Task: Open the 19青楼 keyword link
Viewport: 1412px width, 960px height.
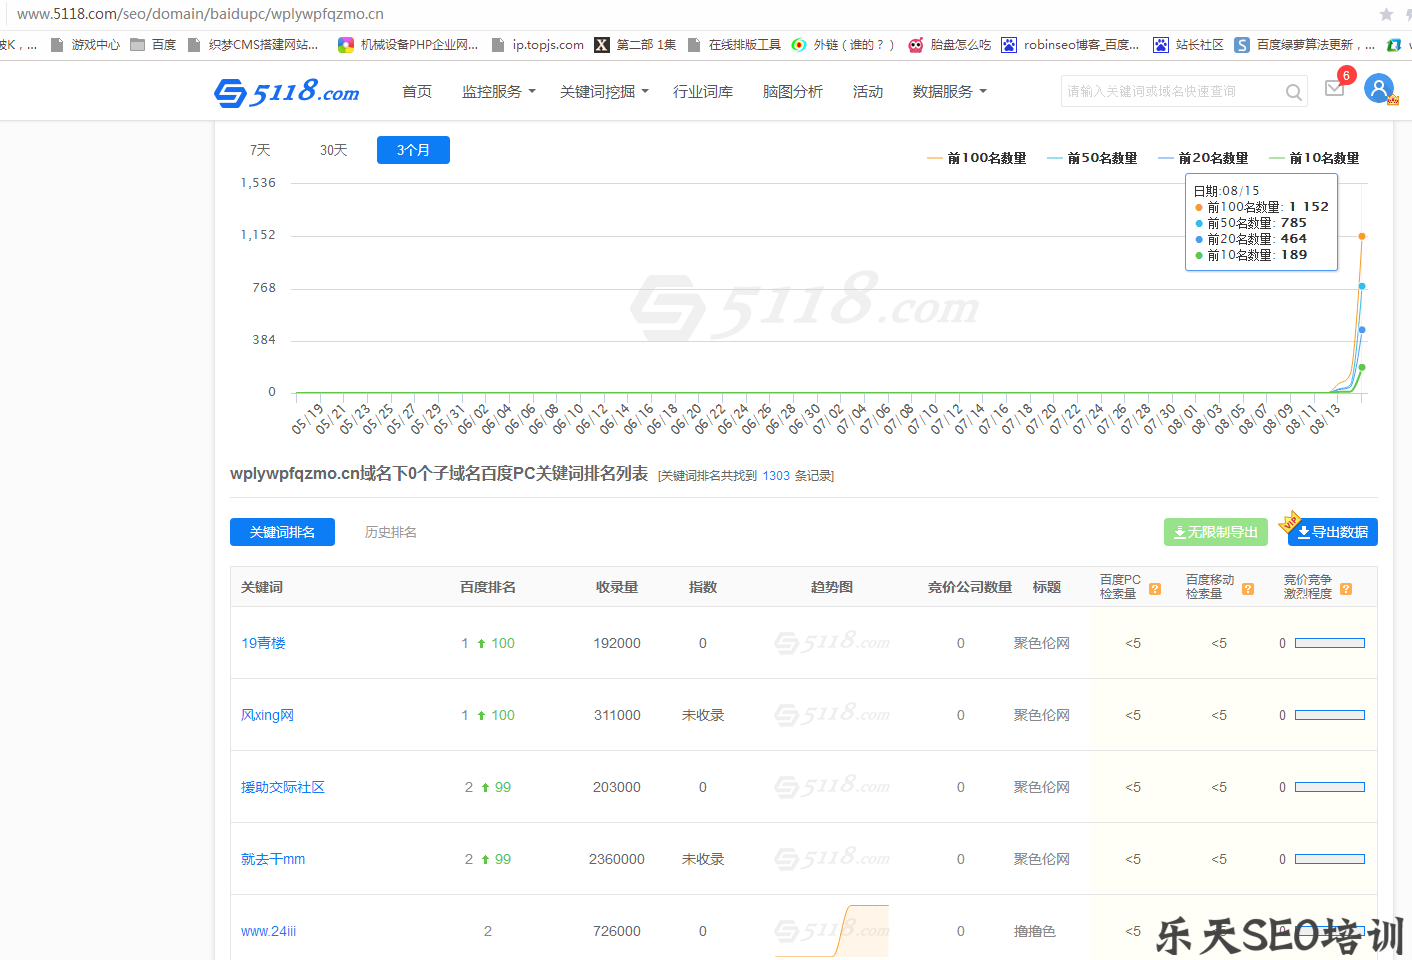Action: pyautogui.click(x=263, y=643)
